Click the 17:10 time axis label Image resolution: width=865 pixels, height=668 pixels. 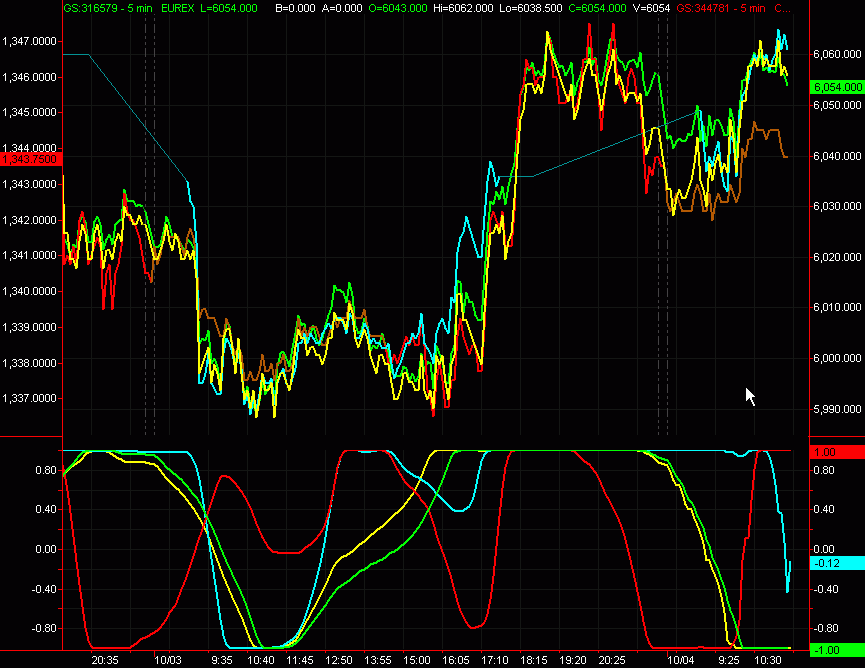[x=495, y=660]
